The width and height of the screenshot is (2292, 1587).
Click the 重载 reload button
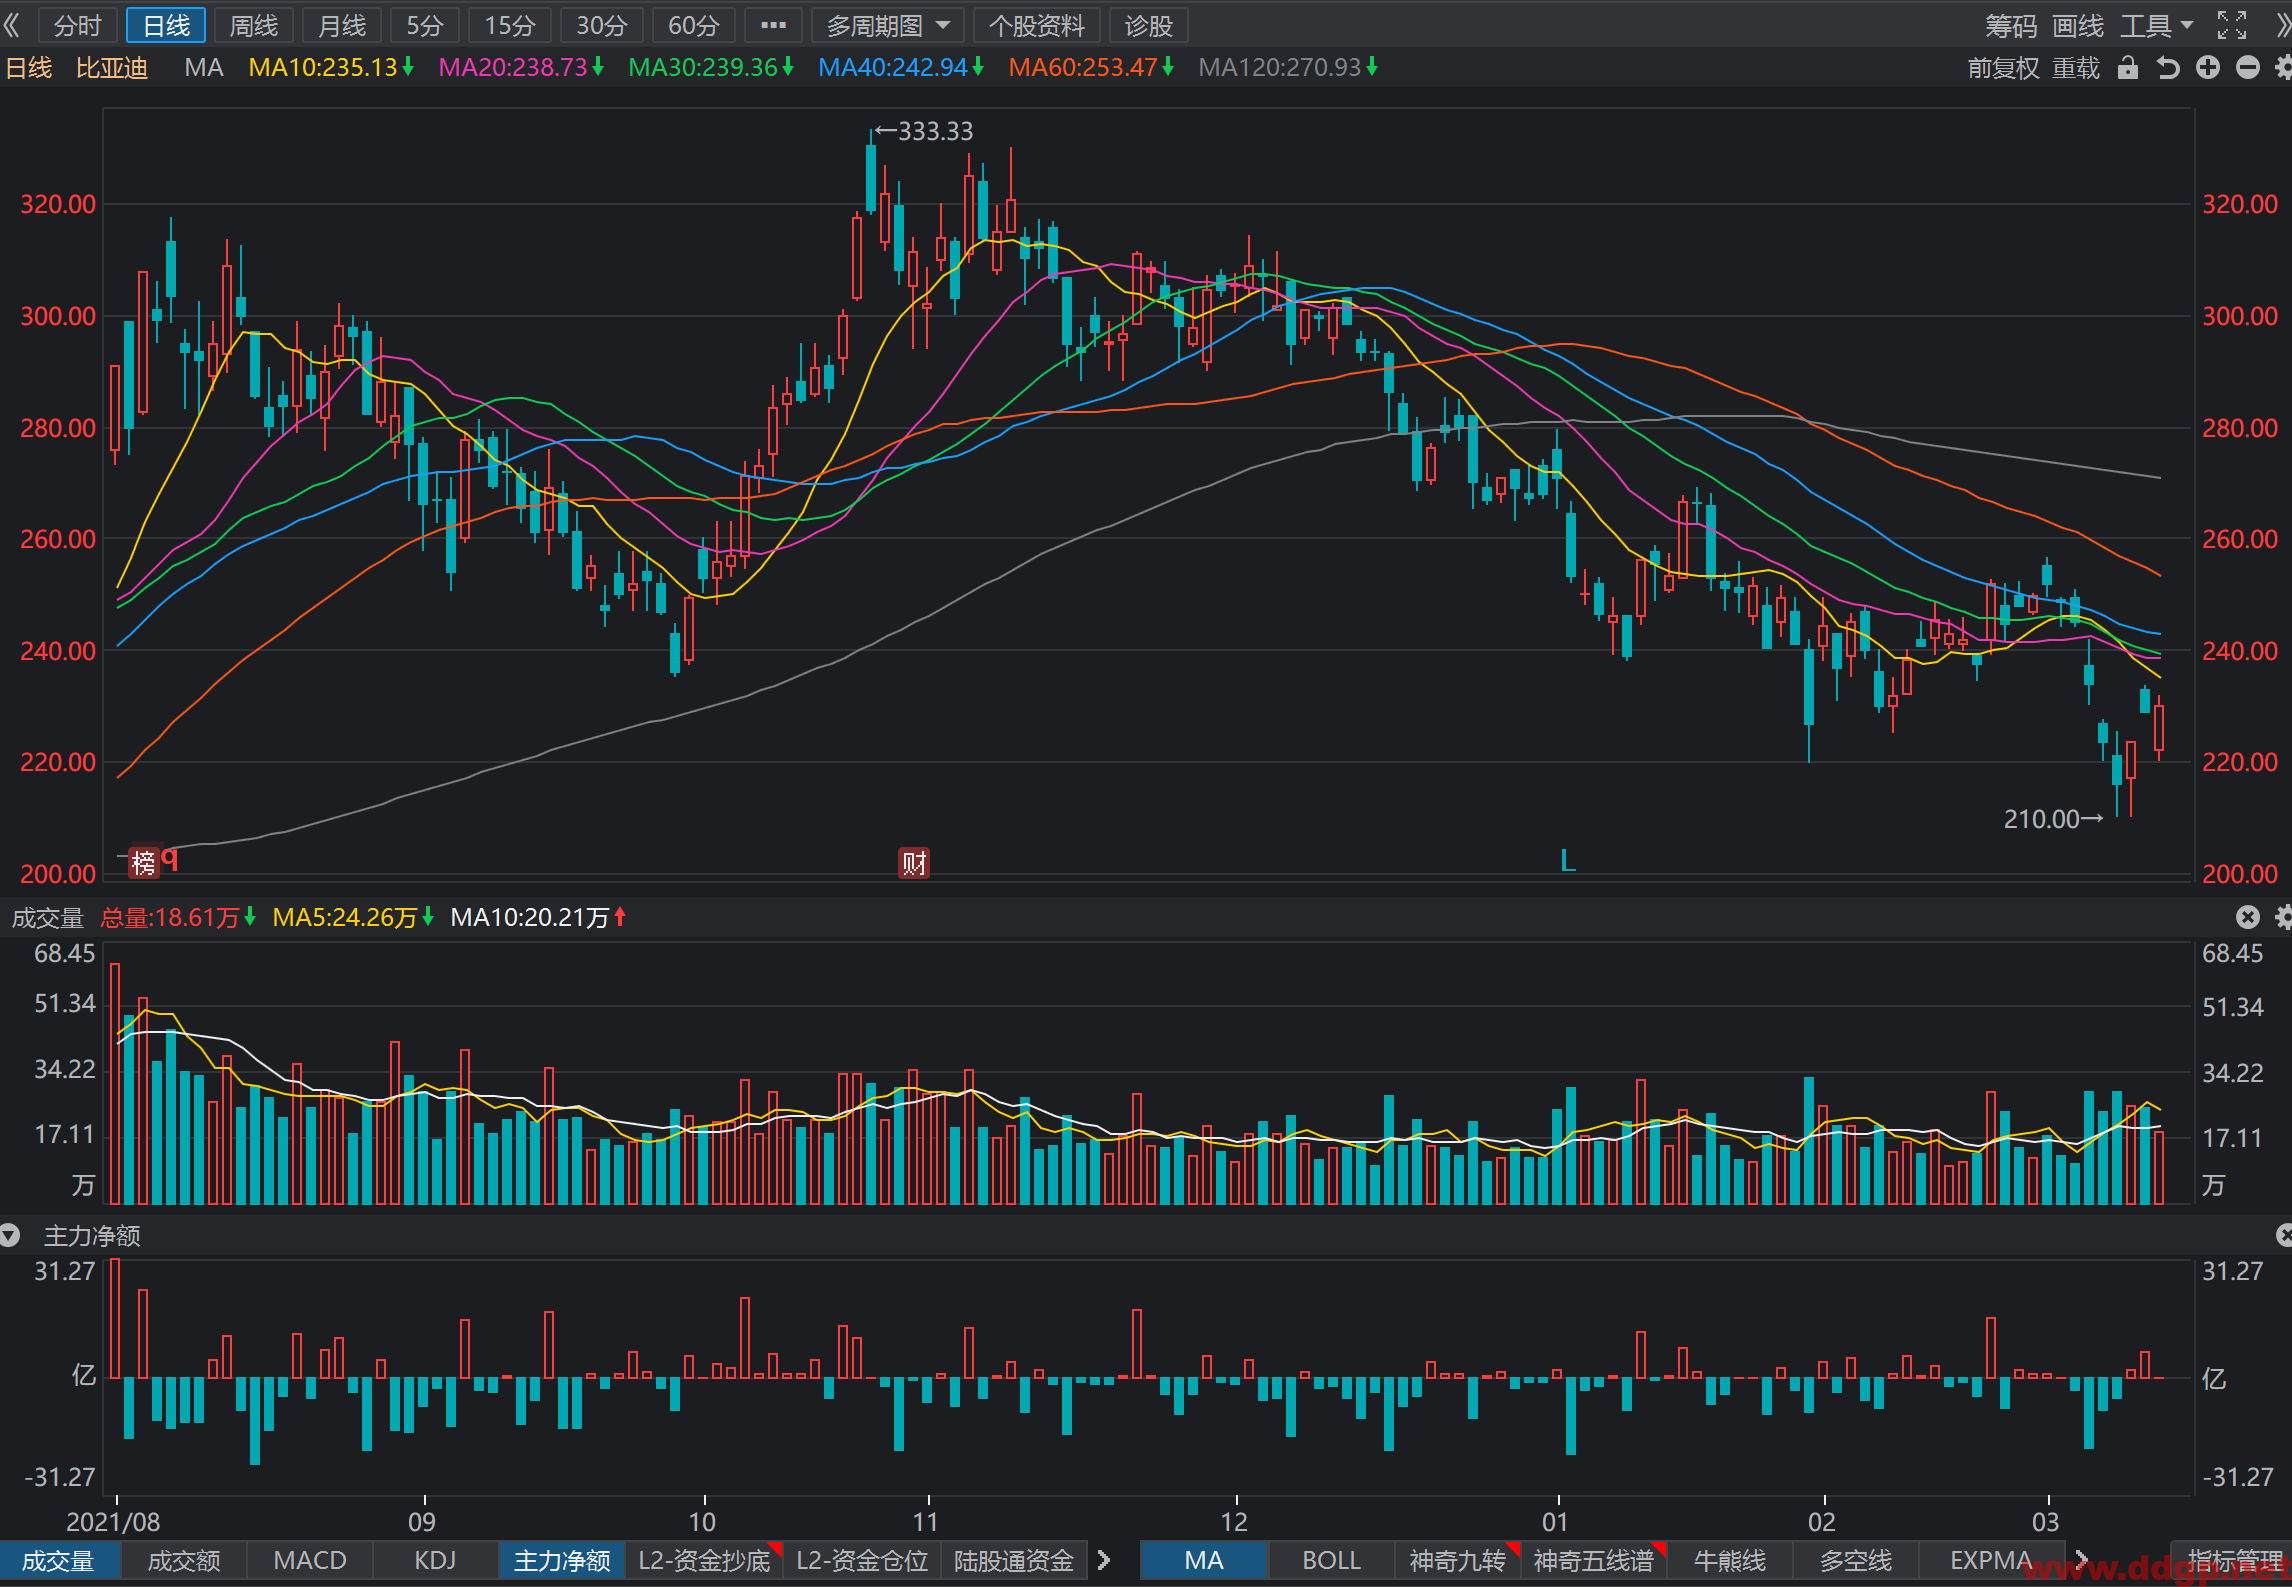click(2076, 68)
